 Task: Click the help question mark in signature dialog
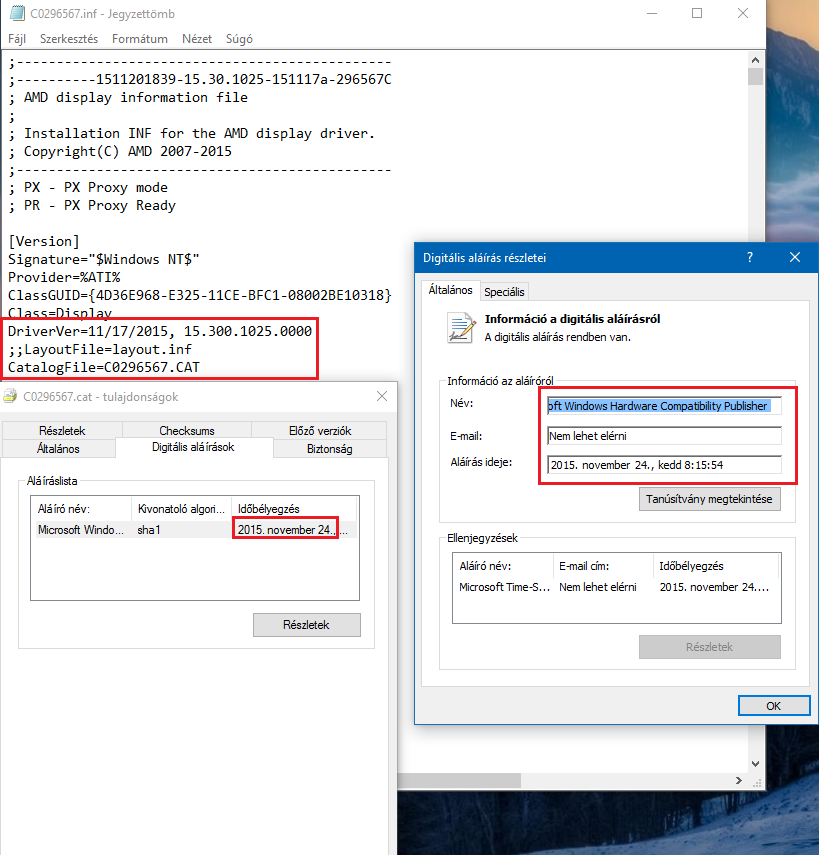click(x=750, y=257)
